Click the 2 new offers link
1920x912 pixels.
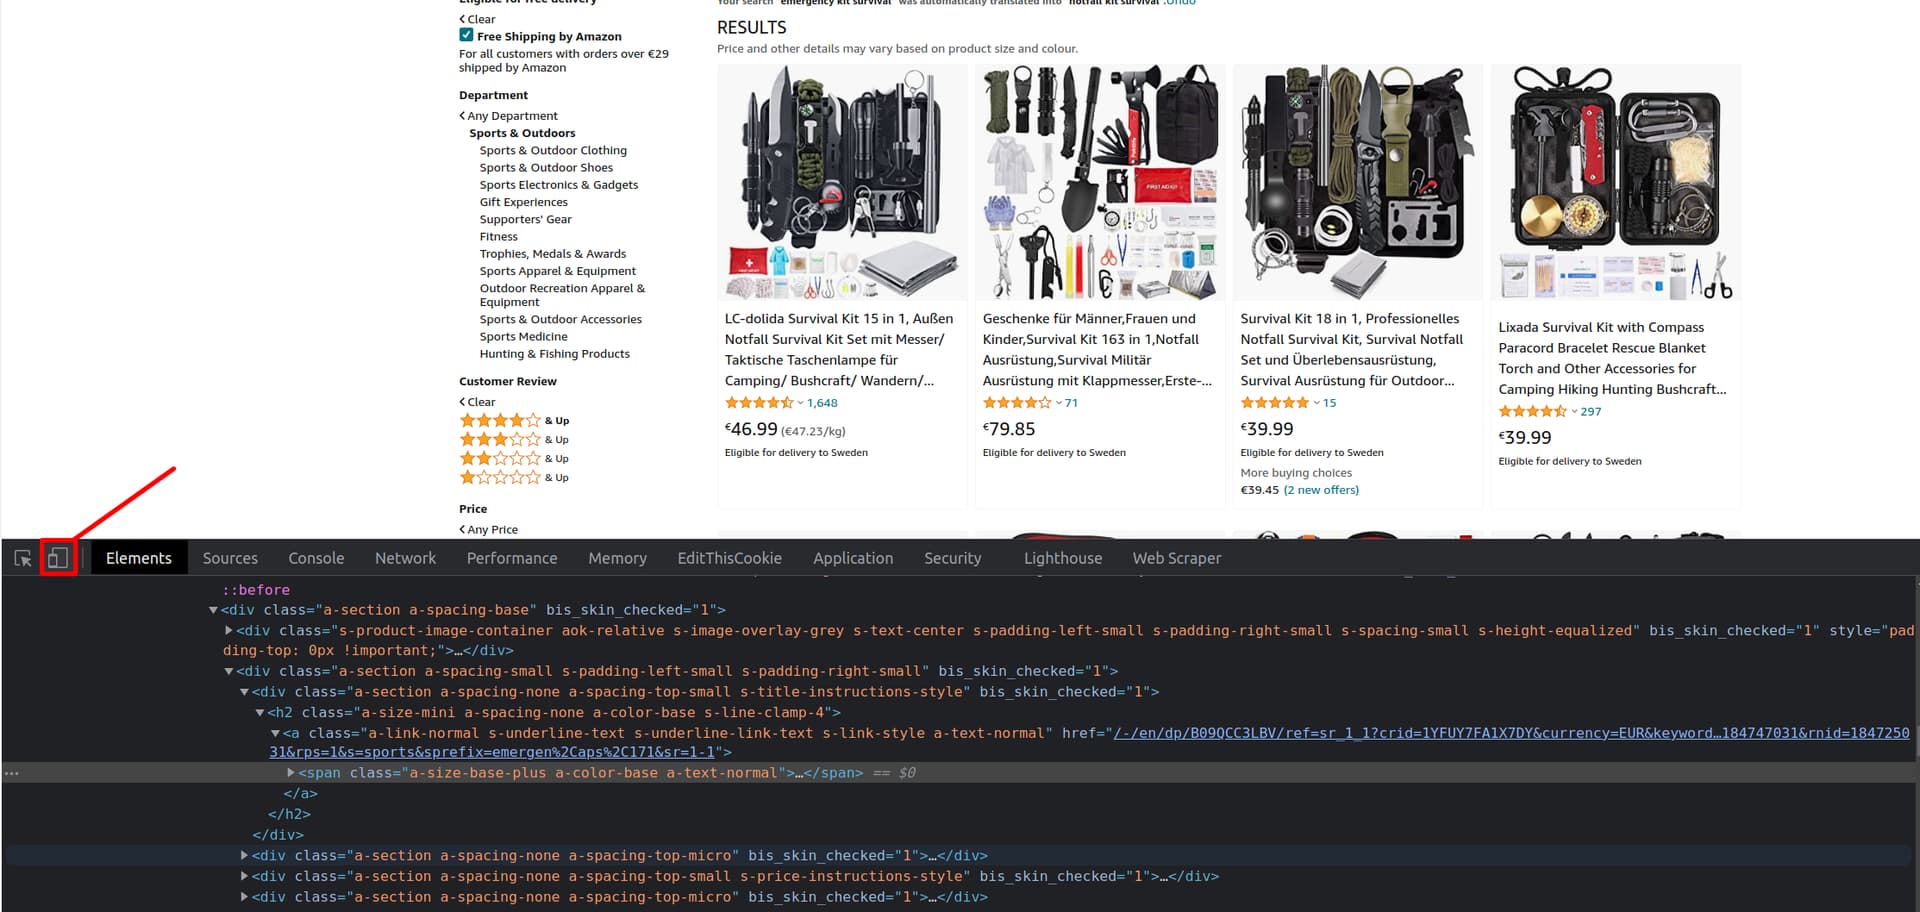1321,490
